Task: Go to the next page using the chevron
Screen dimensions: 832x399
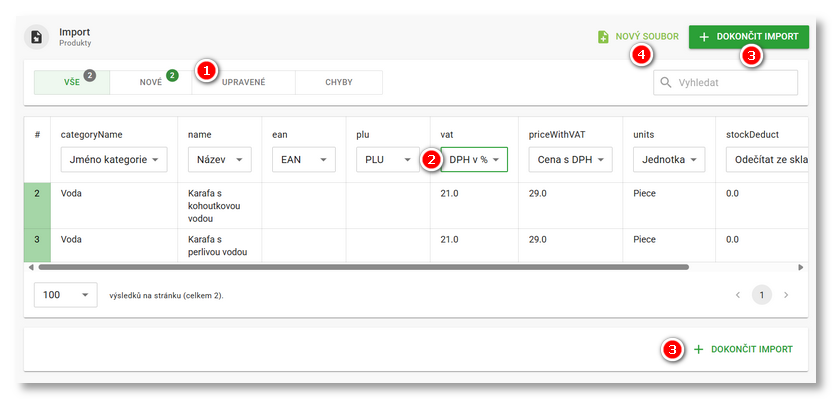Action: [x=786, y=295]
